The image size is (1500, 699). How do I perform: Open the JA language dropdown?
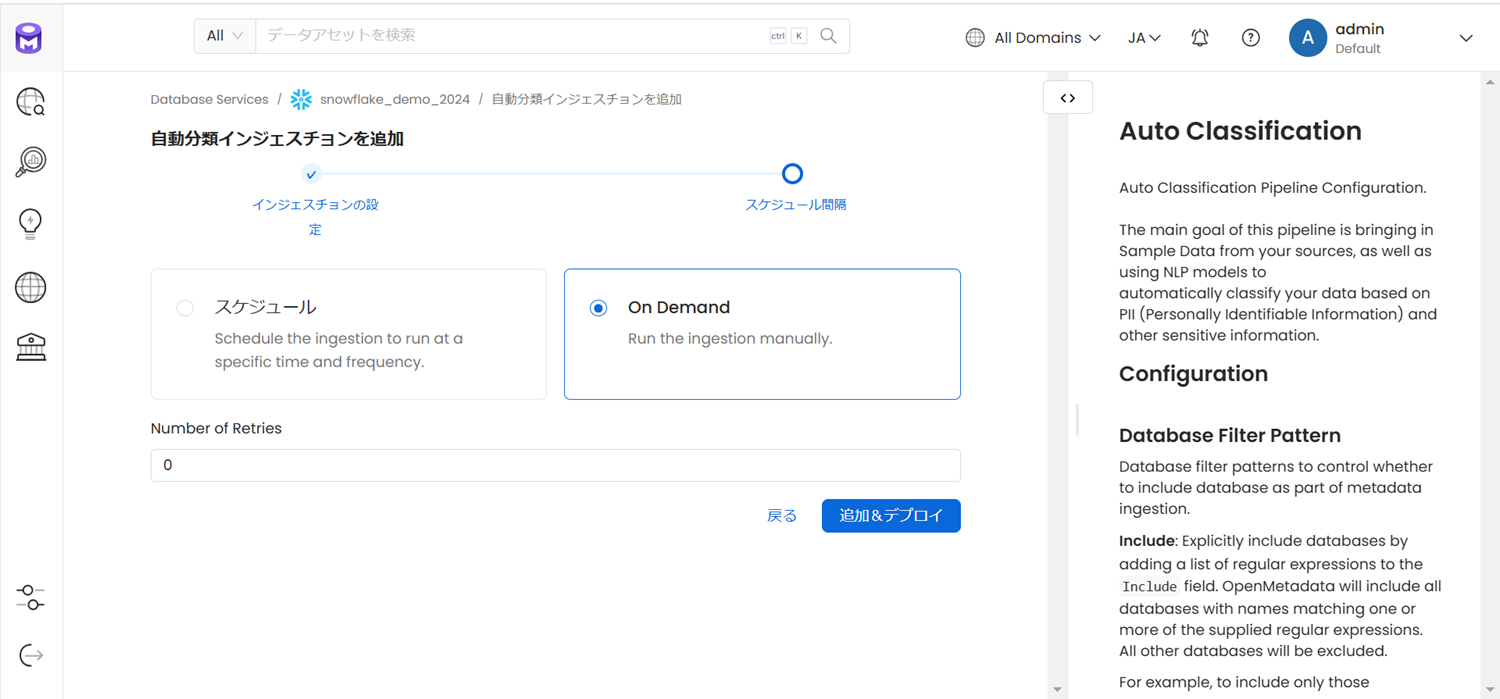(1144, 38)
